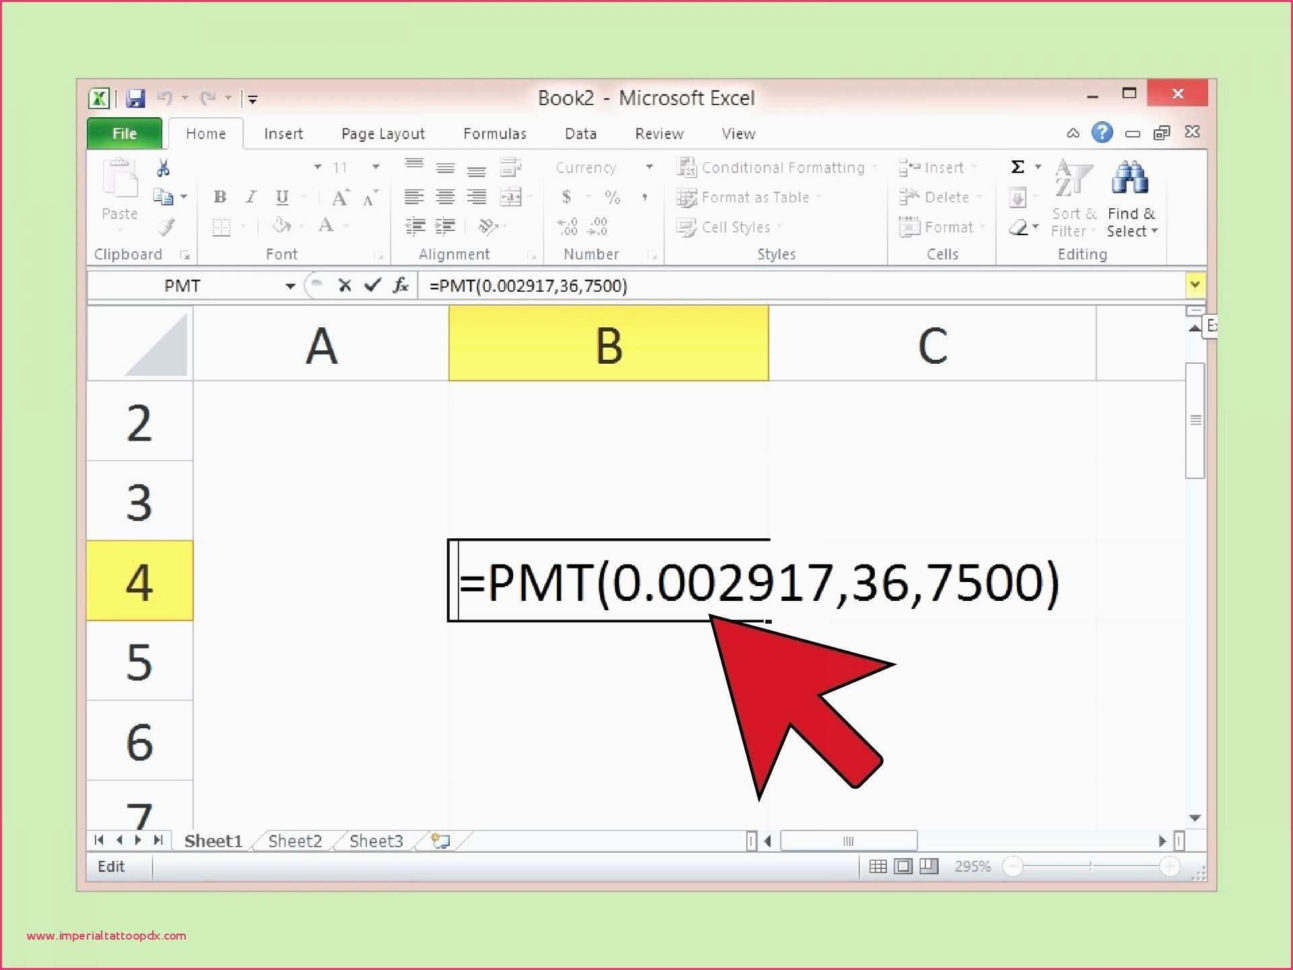Switch to the Data ribbon tab
The width and height of the screenshot is (1293, 970).
pos(581,133)
